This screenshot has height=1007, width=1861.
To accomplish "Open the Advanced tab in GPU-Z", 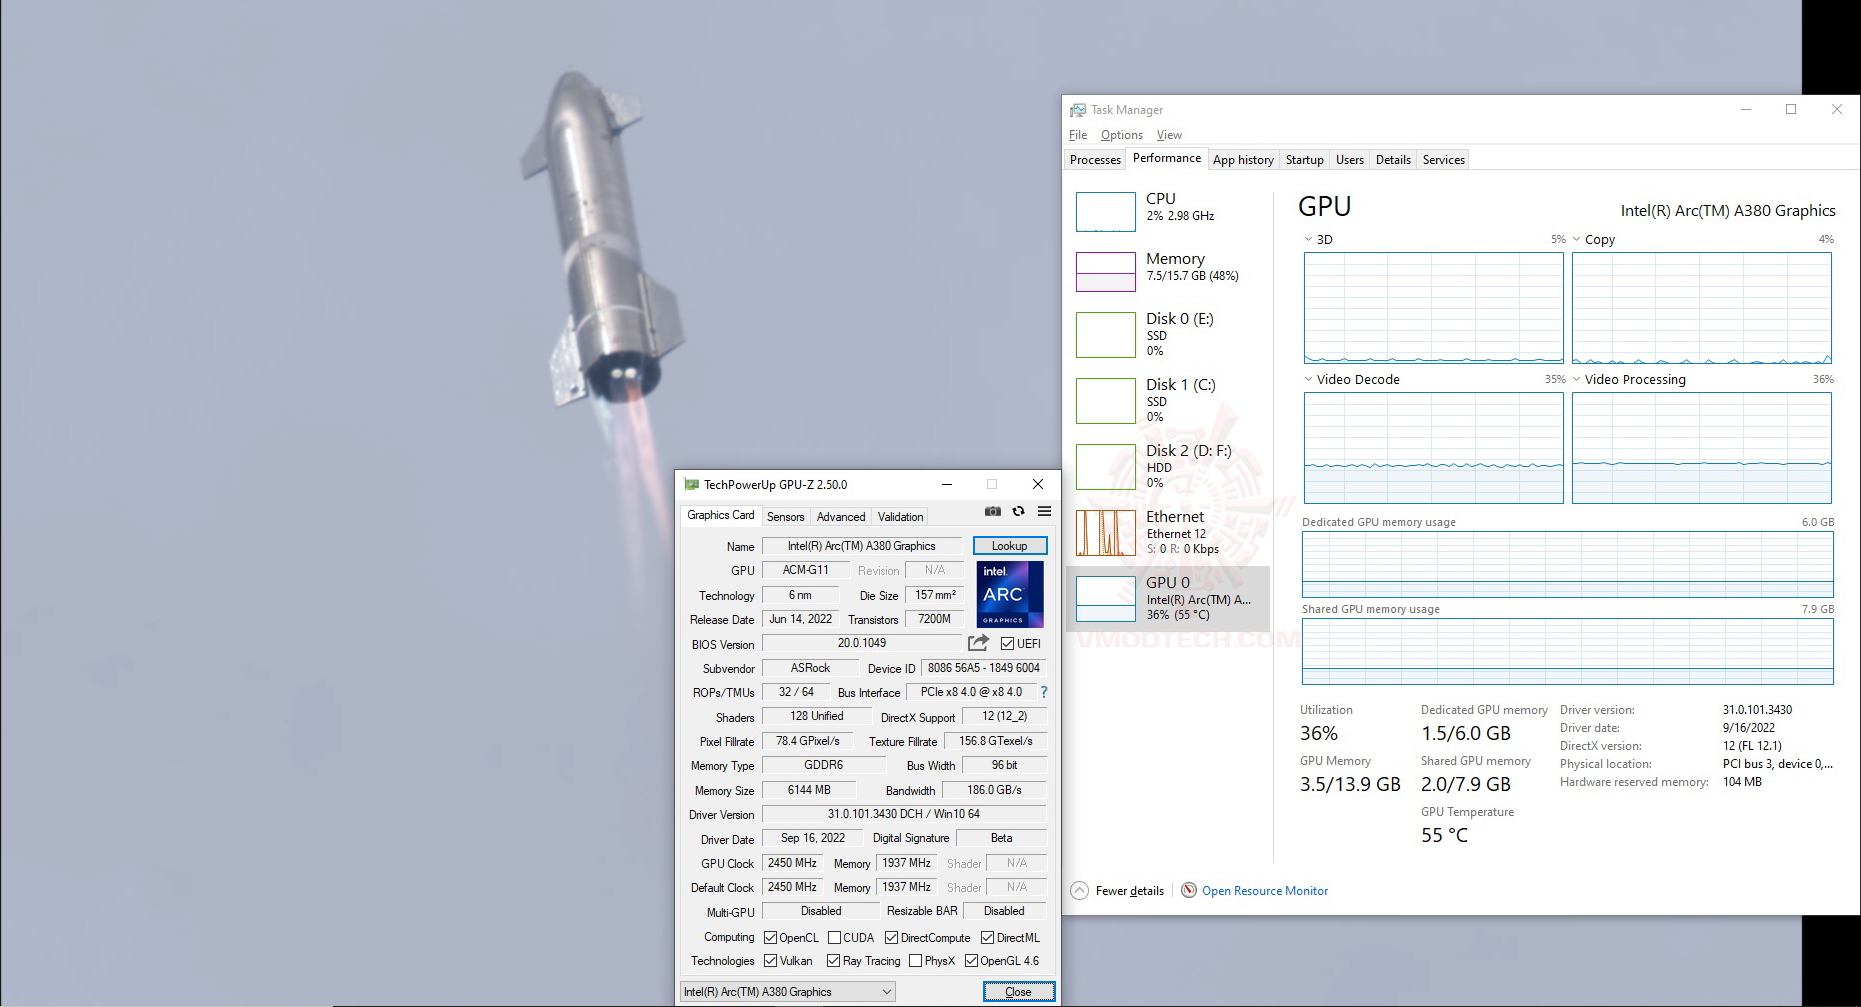I will click(841, 517).
